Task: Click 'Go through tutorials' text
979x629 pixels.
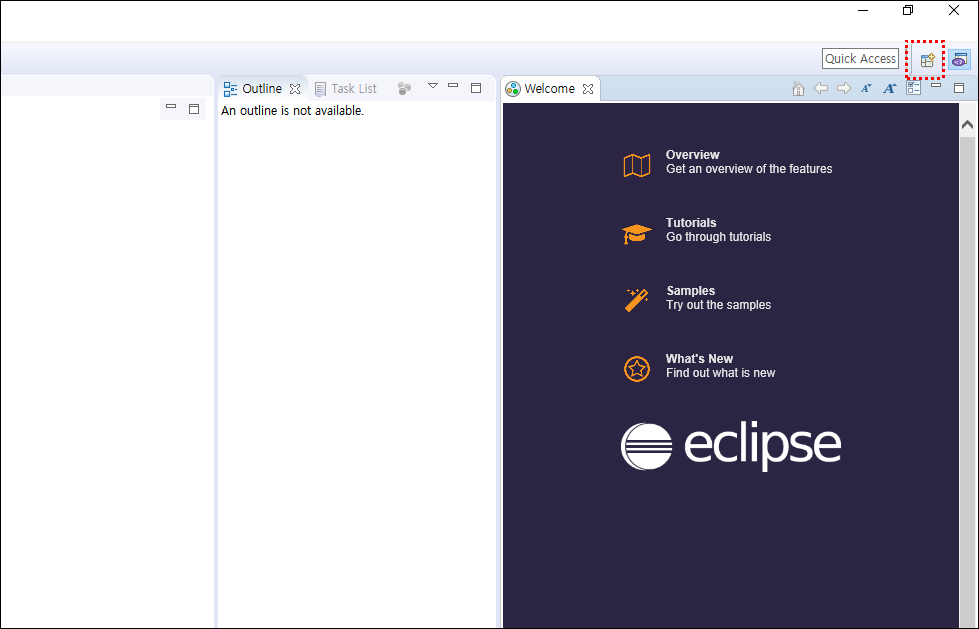Action: 718,237
